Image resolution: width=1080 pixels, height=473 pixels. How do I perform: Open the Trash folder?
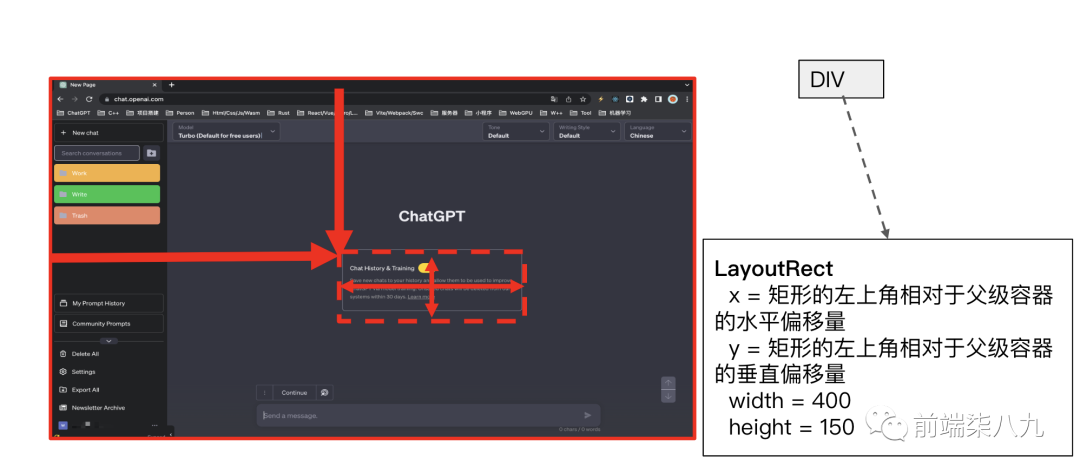(107, 216)
